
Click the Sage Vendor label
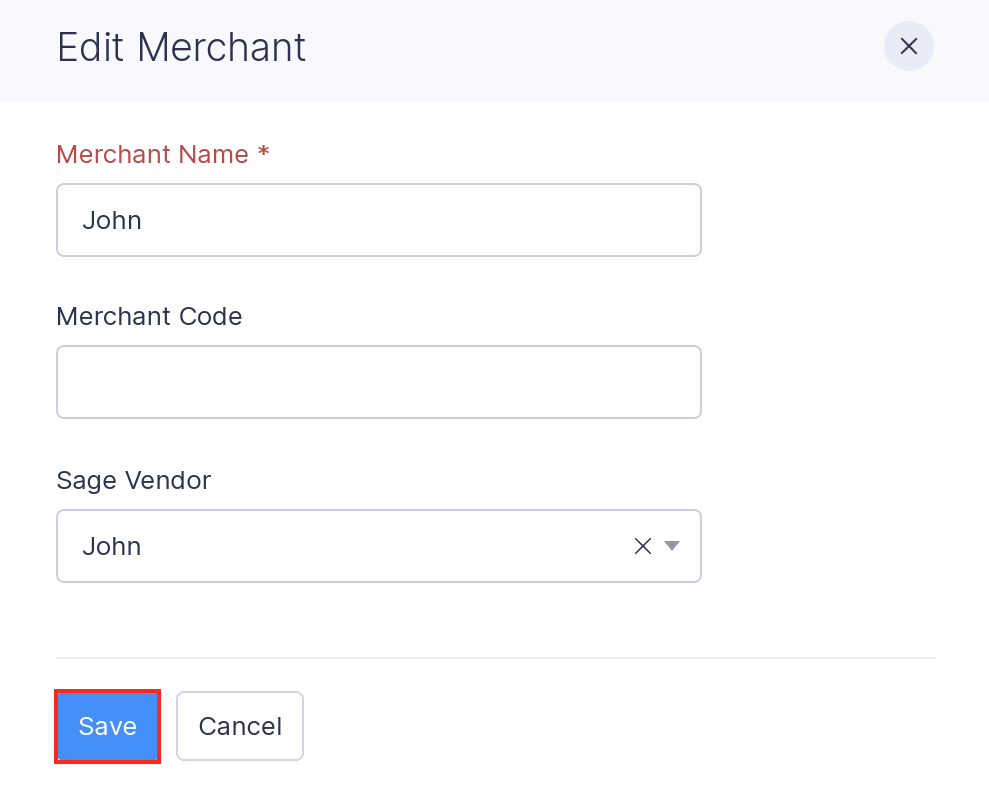click(x=133, y=481)
